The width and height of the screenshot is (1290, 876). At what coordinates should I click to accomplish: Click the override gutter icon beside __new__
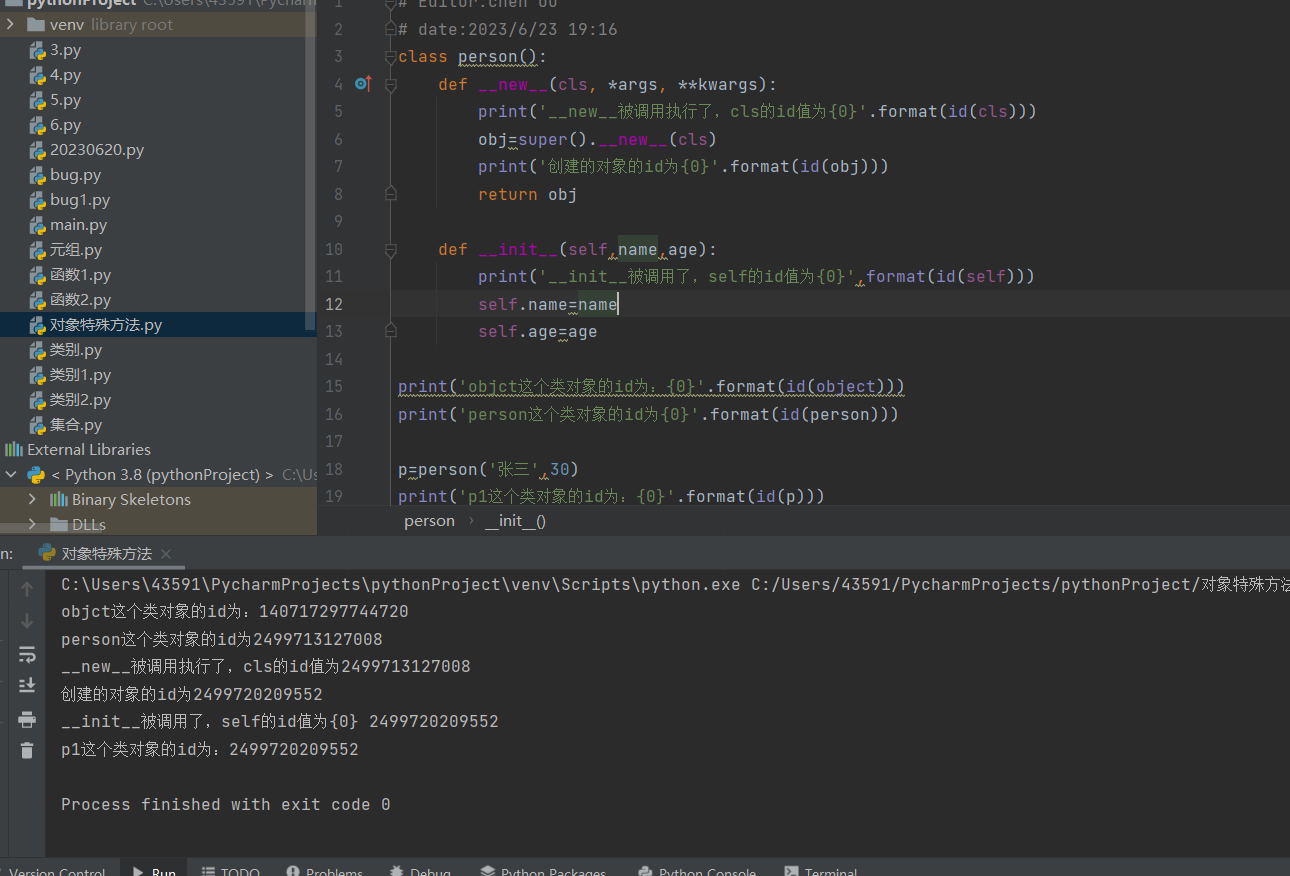tap(363, 84)
